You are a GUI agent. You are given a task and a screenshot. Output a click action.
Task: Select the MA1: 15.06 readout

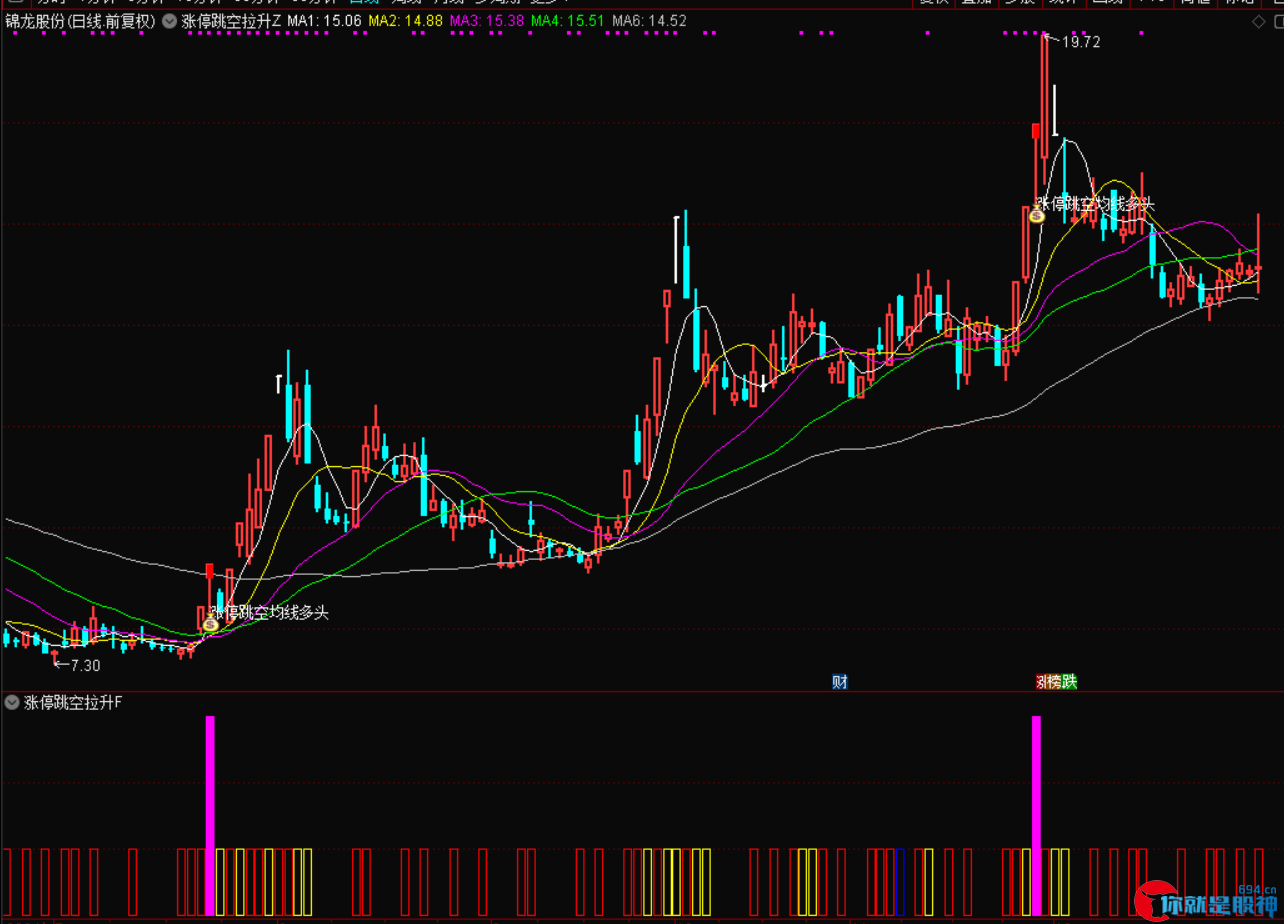coord(325,21)
